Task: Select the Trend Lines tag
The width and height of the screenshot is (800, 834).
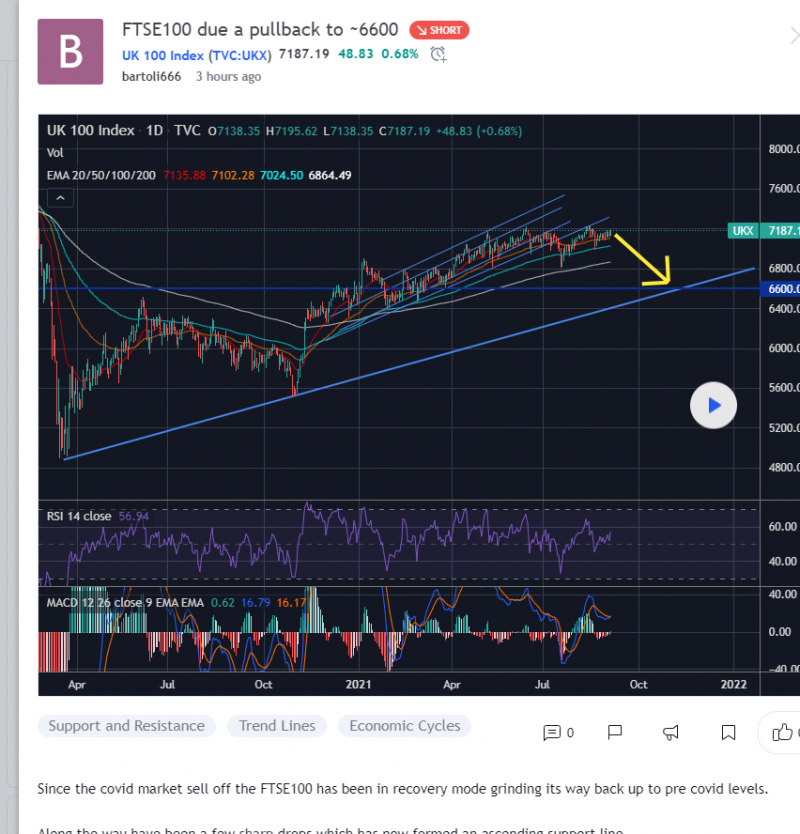Action: [277, 726]
